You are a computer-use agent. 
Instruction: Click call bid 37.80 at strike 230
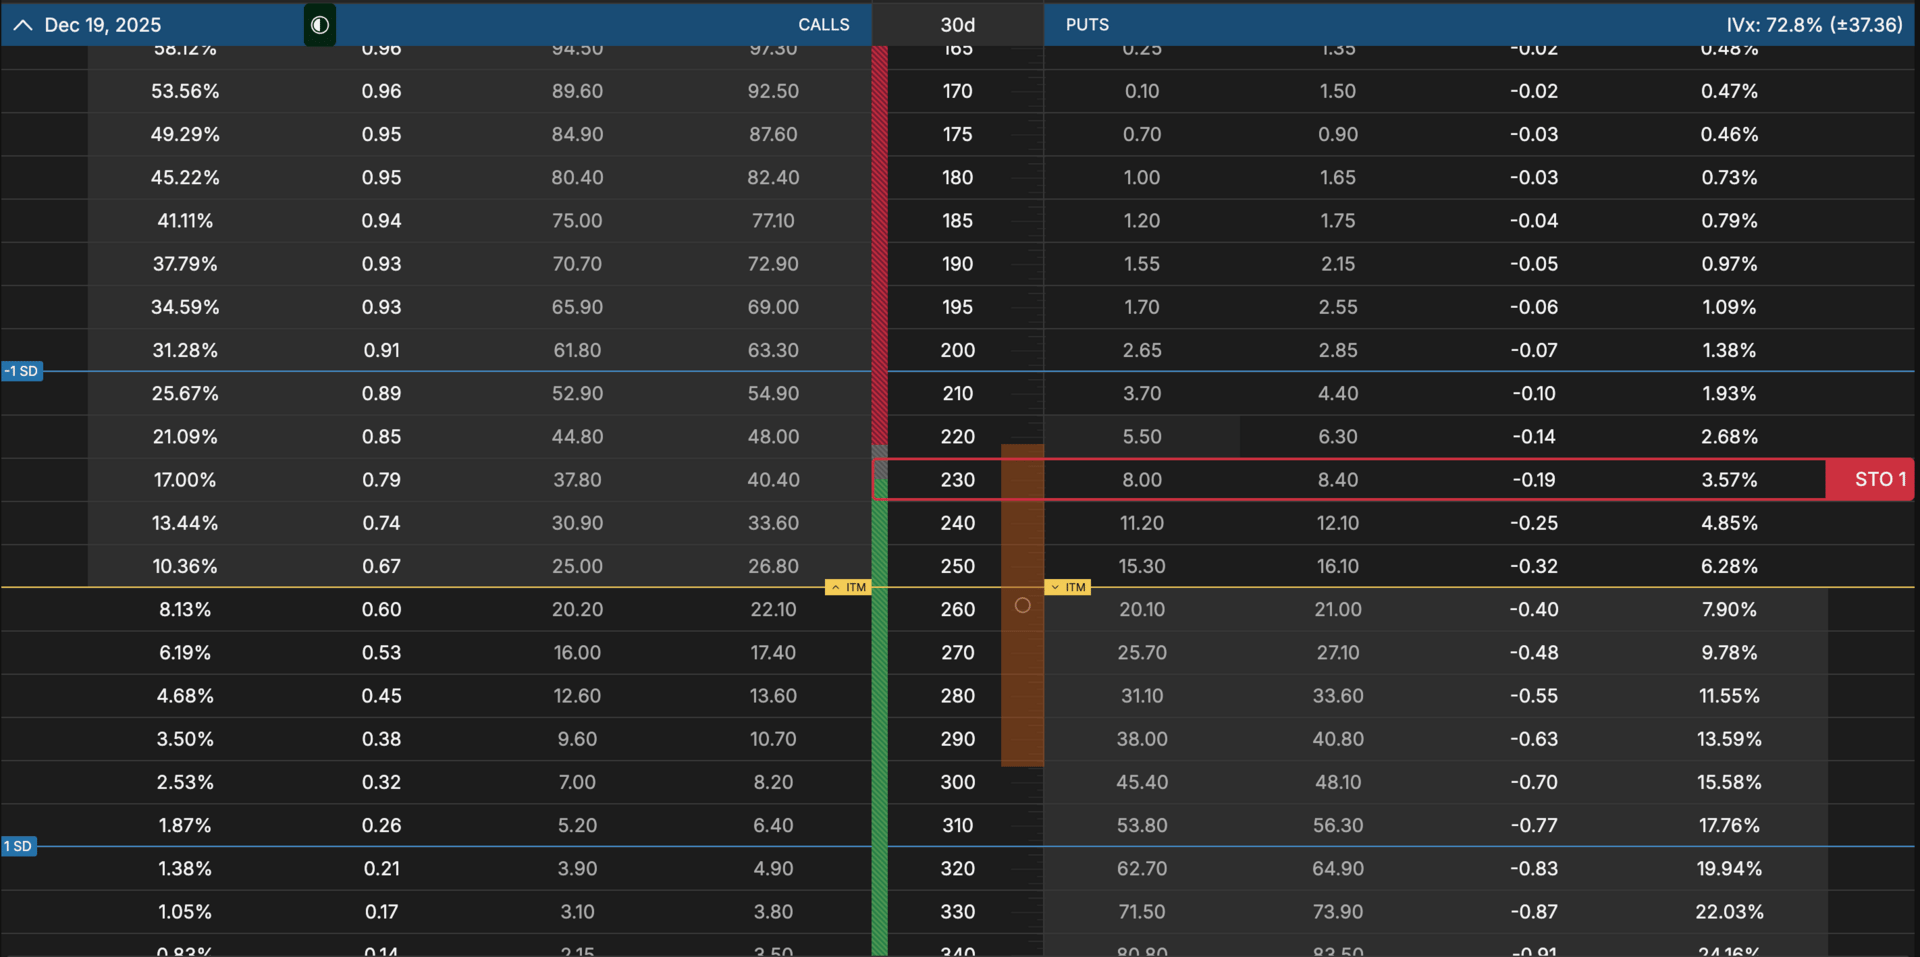577,480
